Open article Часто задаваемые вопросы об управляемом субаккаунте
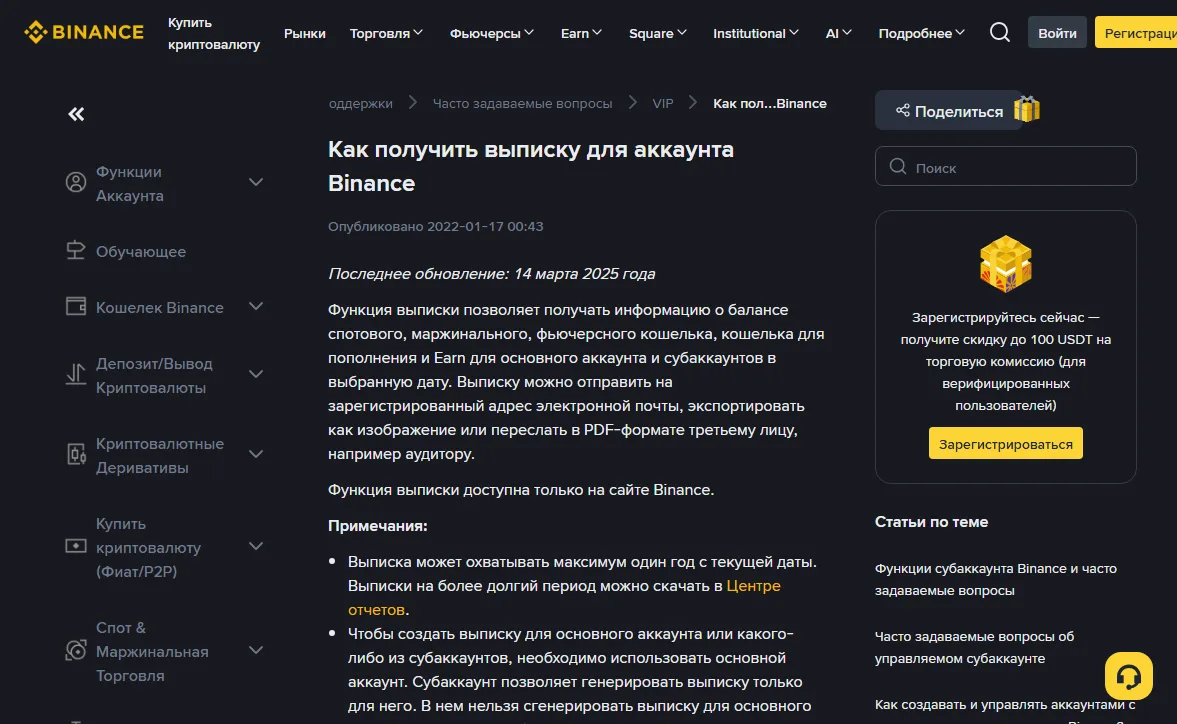The image size is (1177, 724). click(x=974, y=647)
